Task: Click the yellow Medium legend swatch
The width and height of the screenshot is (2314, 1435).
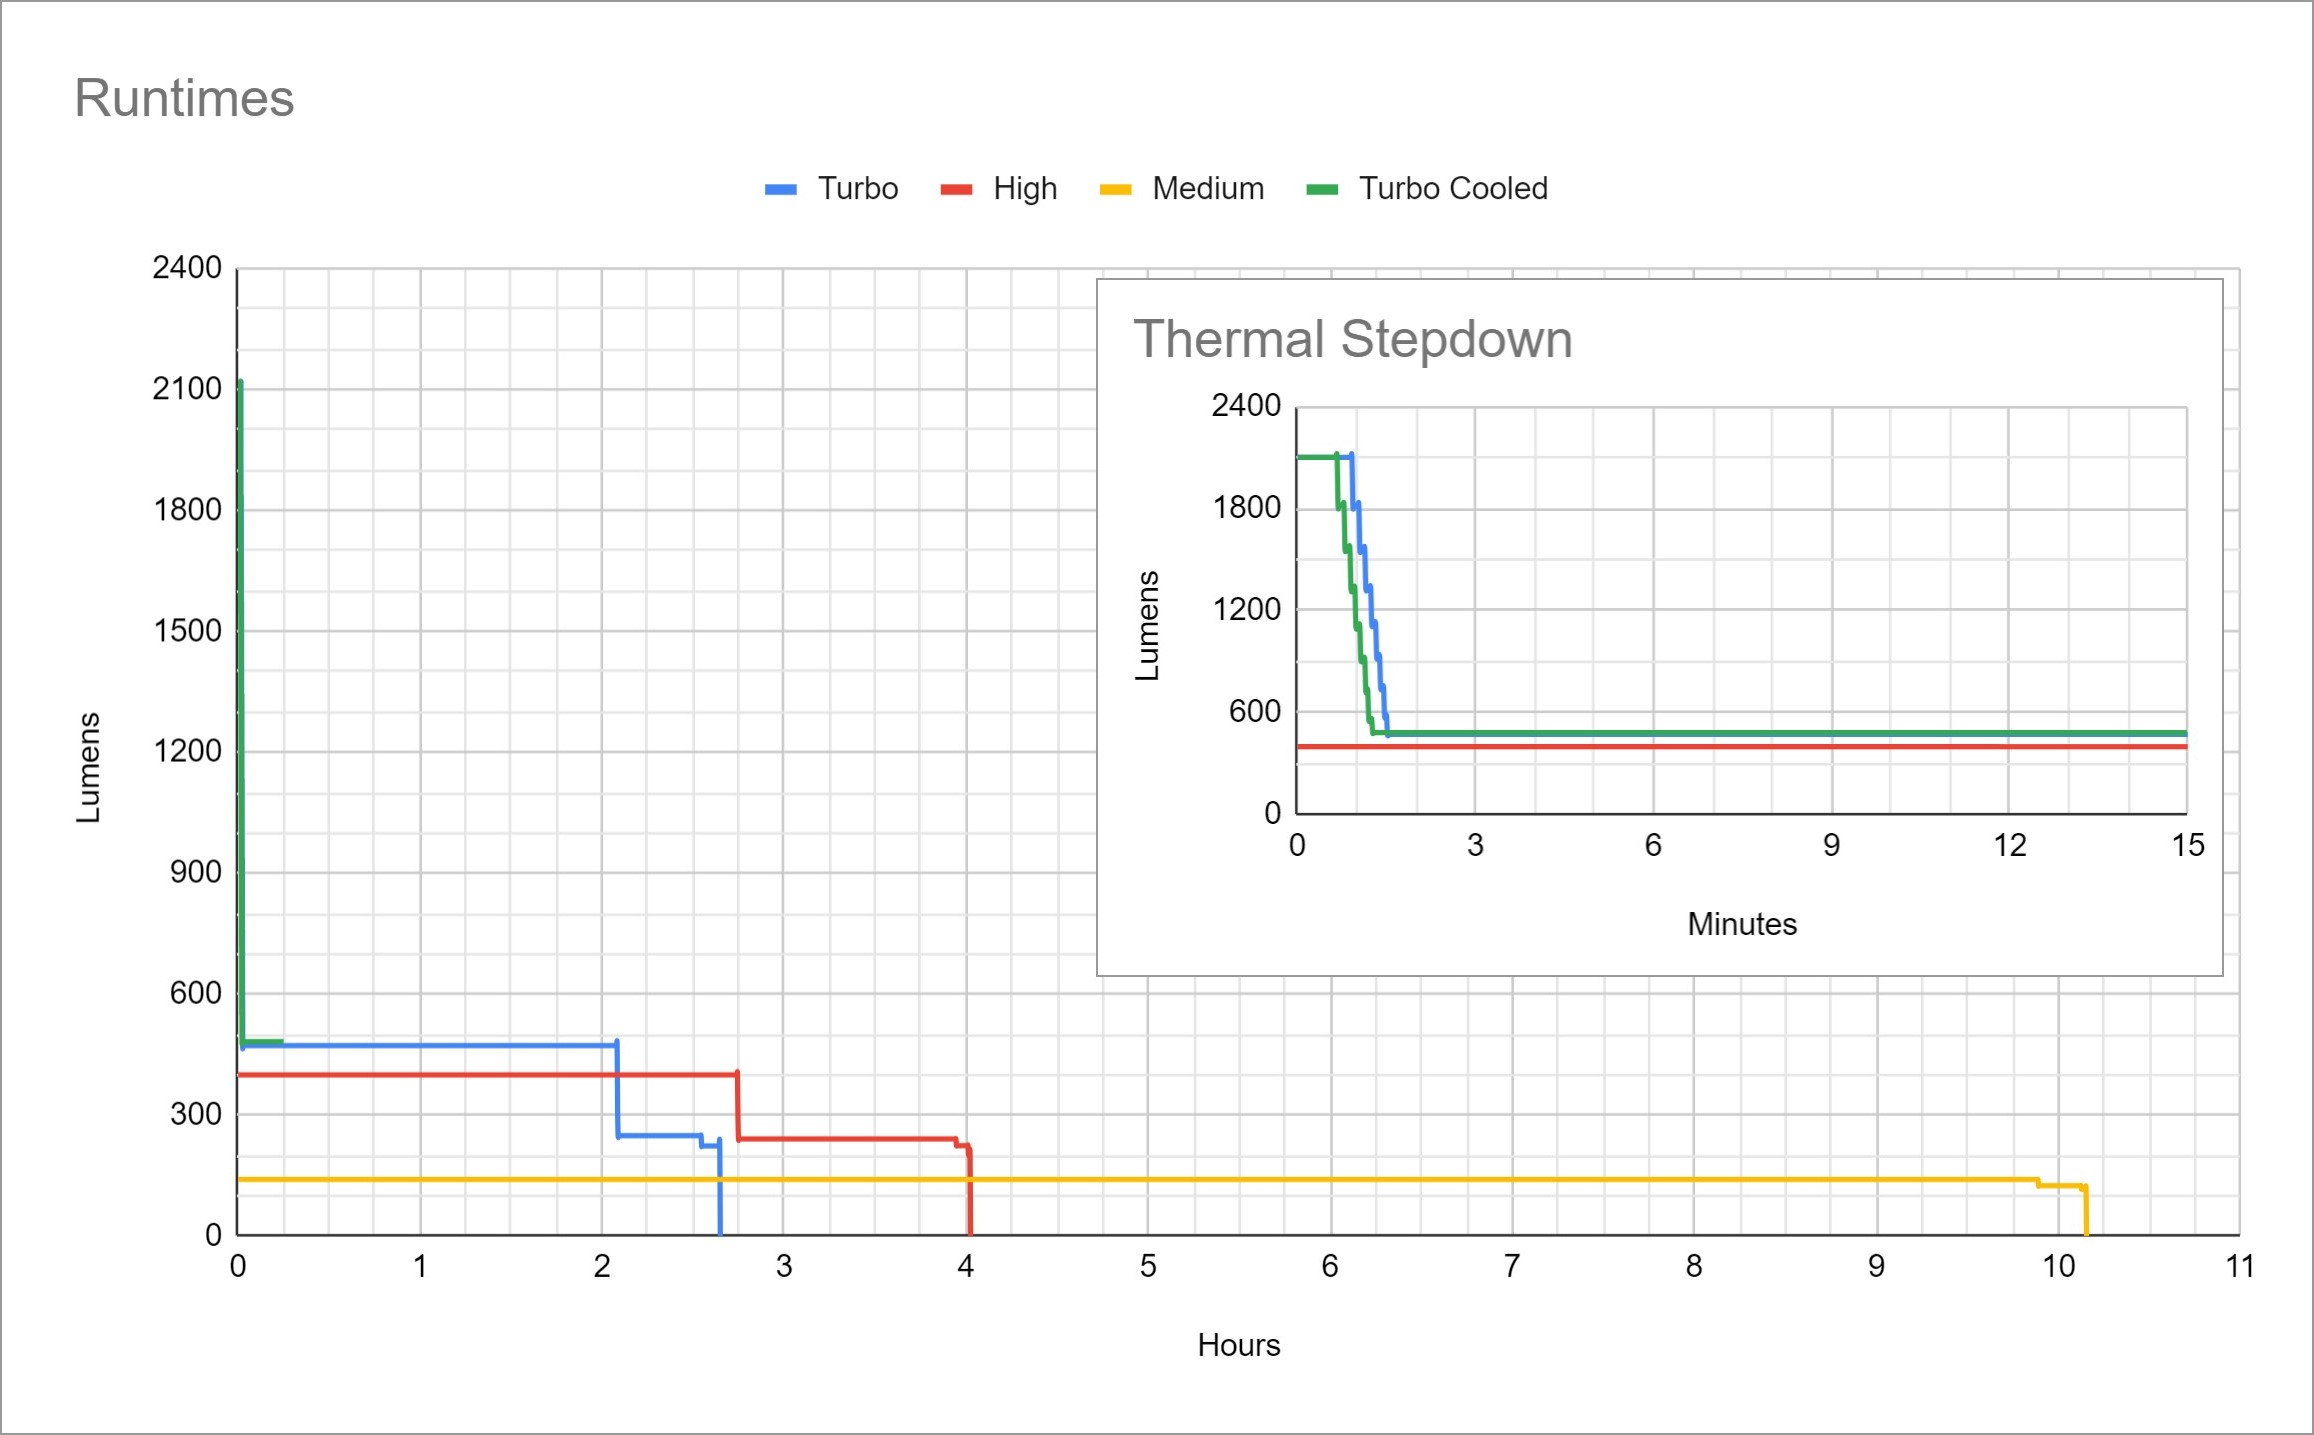Action: [x=1115, y=189]
